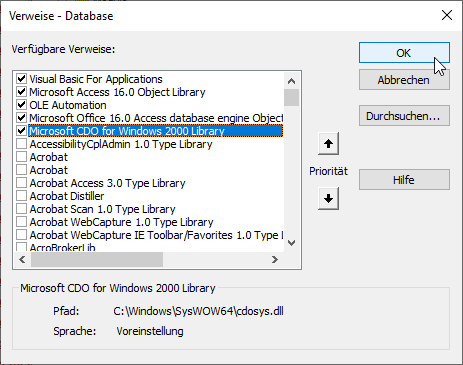Viewport: 463px width, 365px height.
Task: Click Abbrechen to cancel
Action: click(404, 80)
